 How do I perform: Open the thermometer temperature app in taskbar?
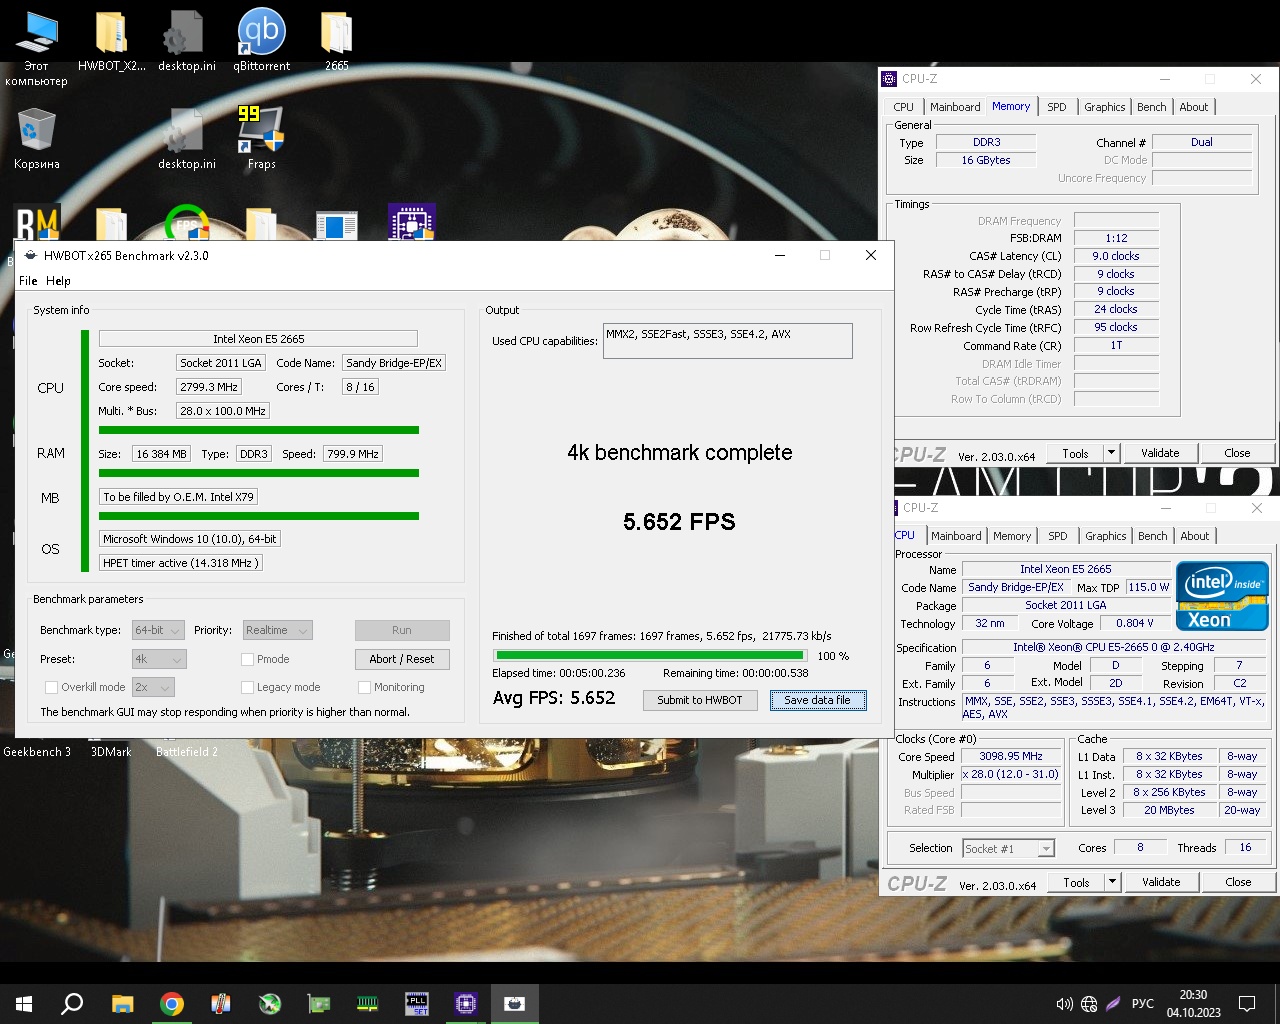(221, 1004)
